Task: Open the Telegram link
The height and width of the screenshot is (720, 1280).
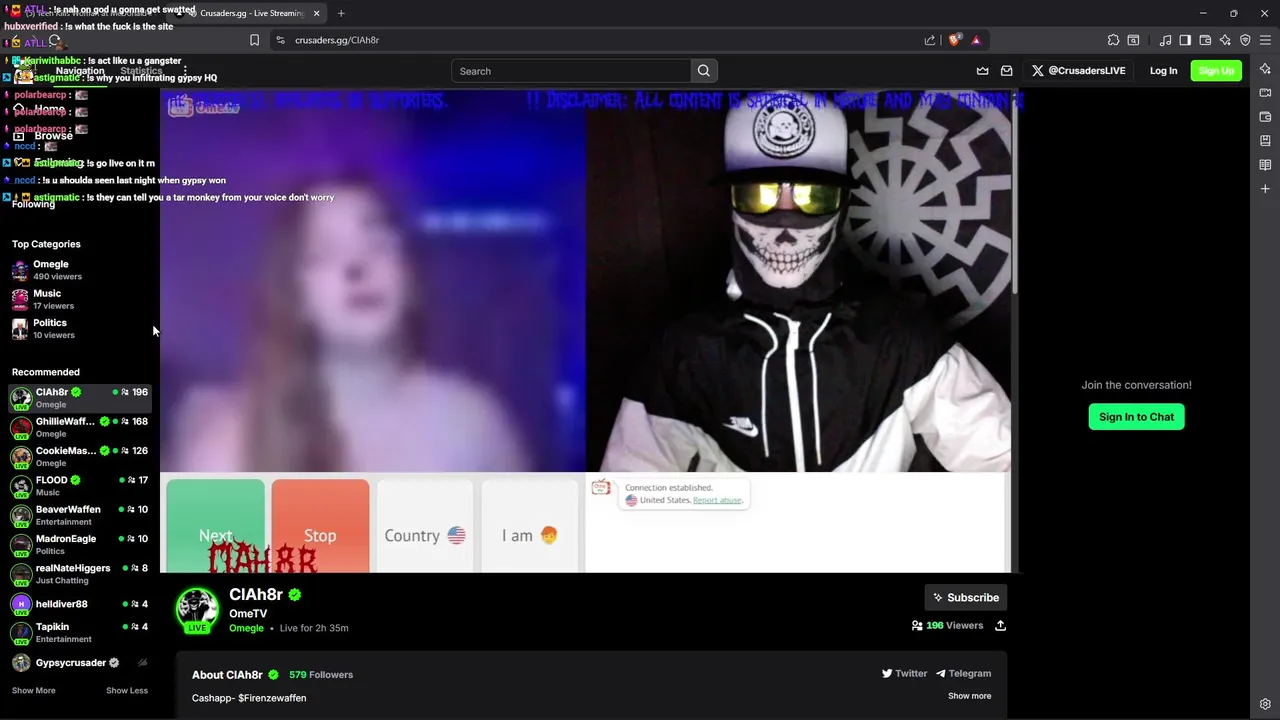Action: point(963,674)
